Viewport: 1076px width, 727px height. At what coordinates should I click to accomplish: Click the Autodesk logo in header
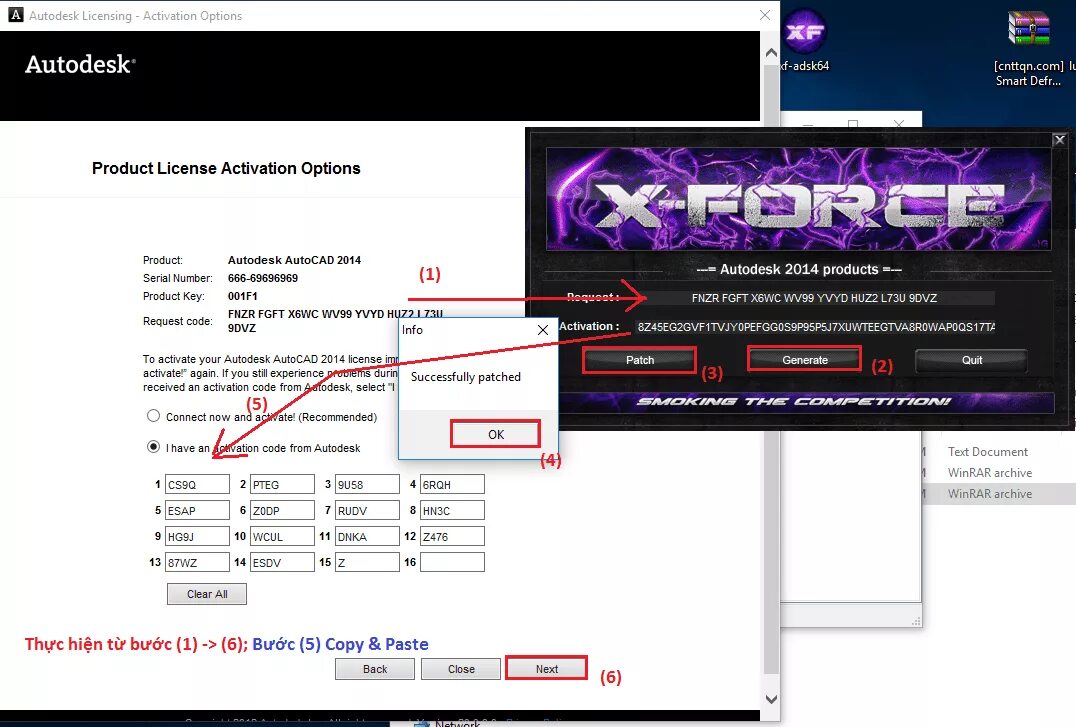click(80, 65)
